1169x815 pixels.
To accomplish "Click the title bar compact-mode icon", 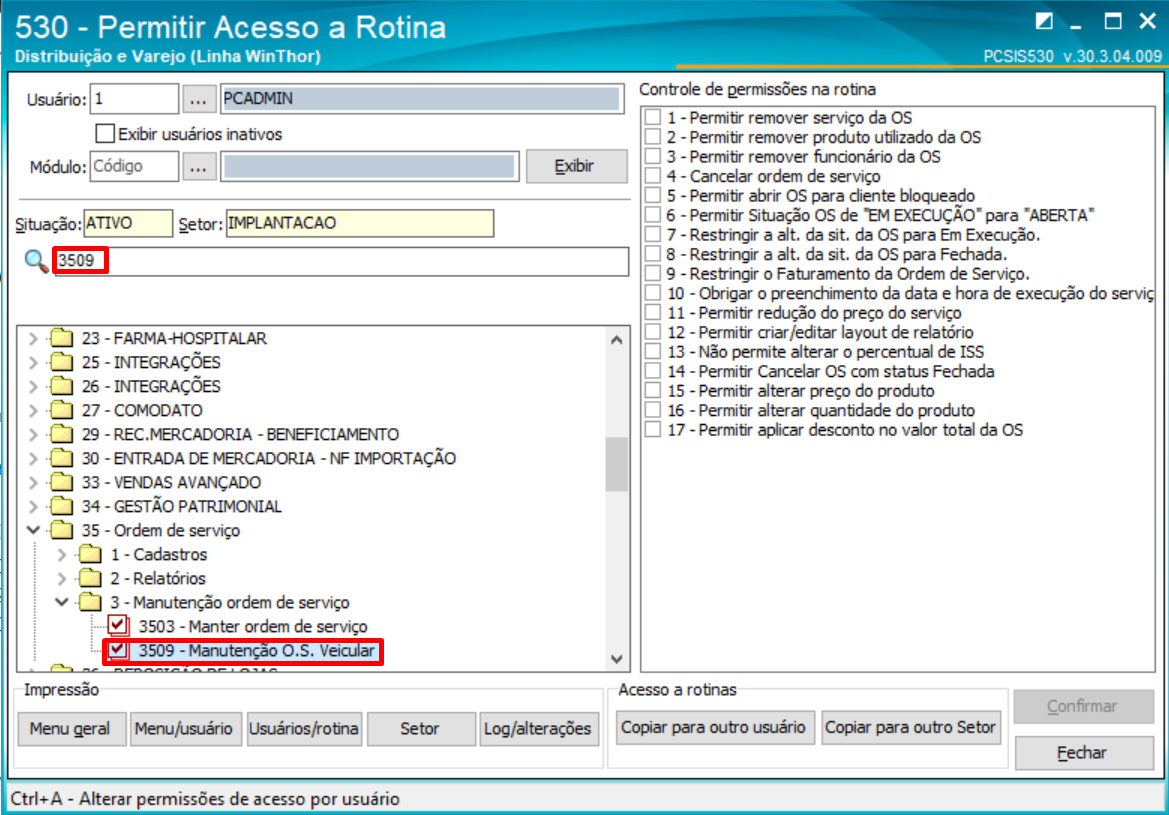I will [1044, 21].
